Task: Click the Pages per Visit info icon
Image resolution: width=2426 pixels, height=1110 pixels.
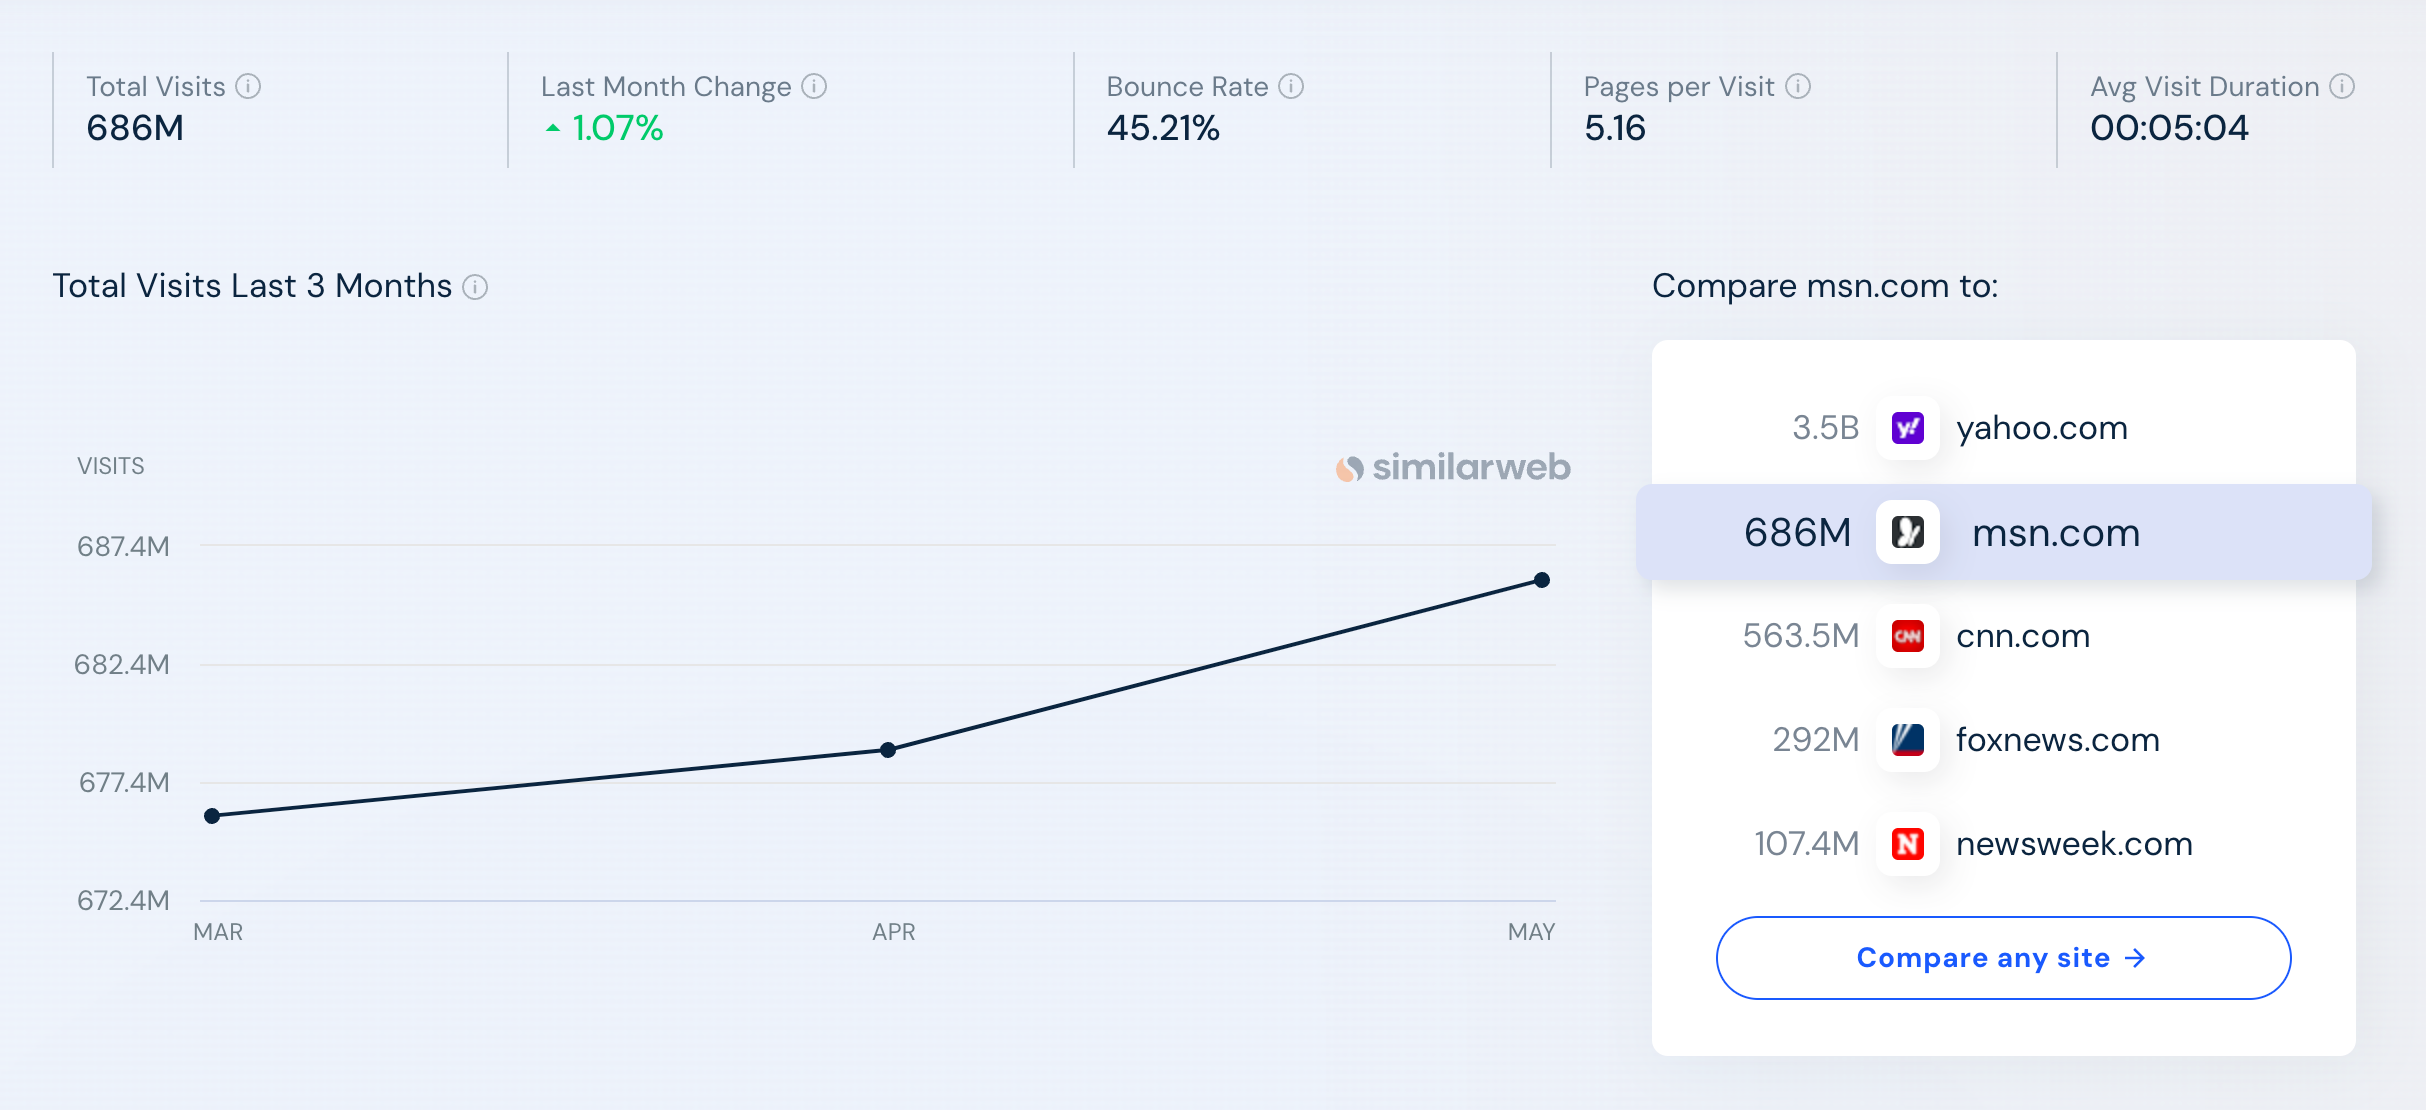Action: [1798, 87]
